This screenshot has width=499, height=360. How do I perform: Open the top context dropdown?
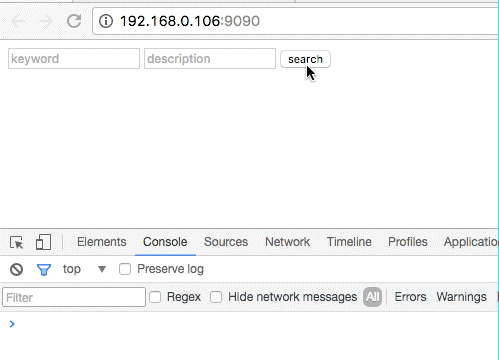[84, 269]
